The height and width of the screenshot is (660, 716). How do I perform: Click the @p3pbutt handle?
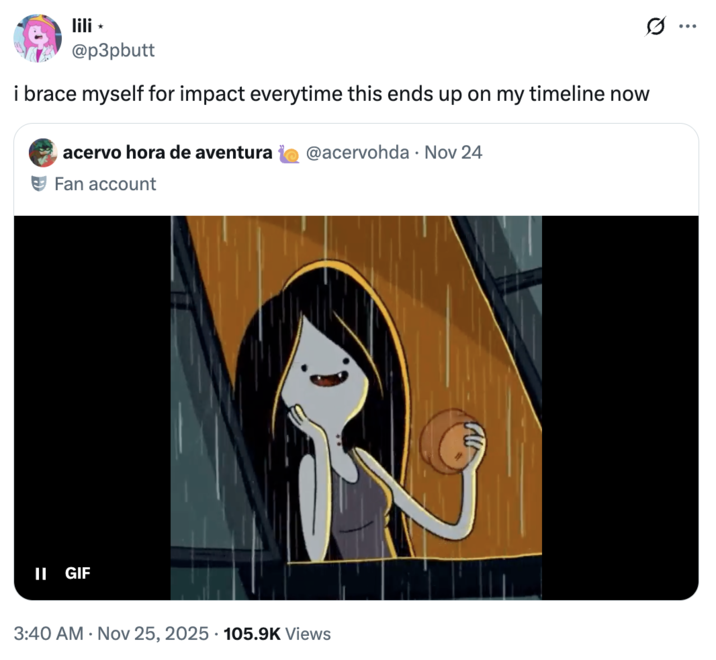[114, 49]
